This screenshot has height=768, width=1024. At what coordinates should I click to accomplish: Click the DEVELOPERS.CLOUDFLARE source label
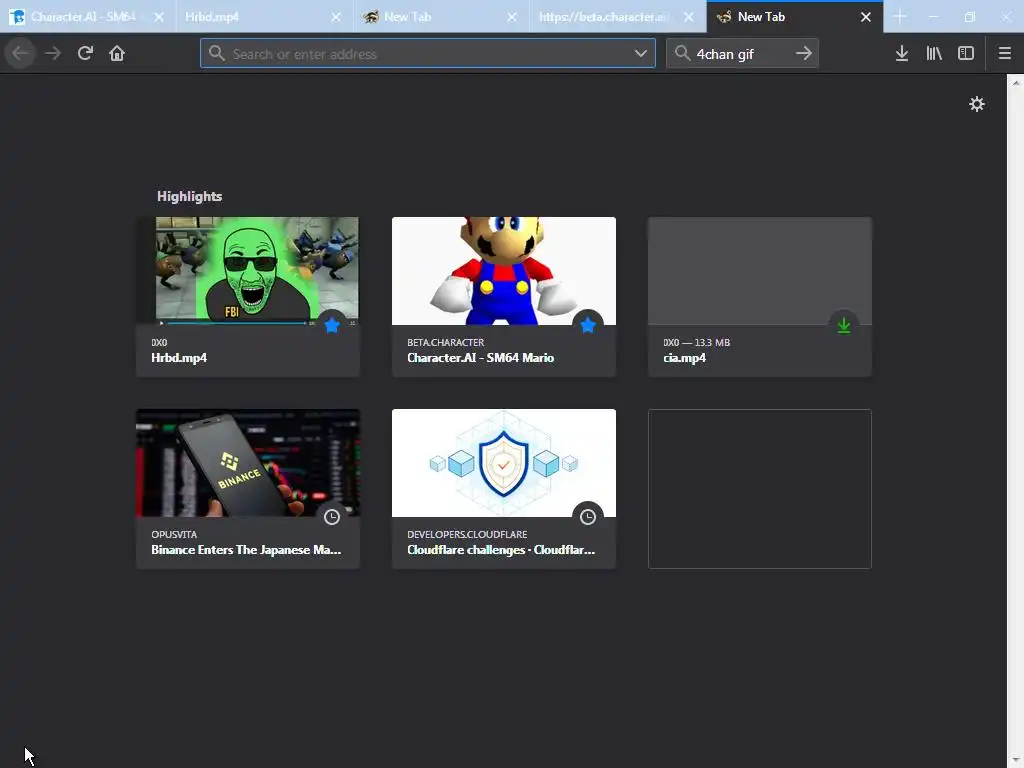pos(467,534)
